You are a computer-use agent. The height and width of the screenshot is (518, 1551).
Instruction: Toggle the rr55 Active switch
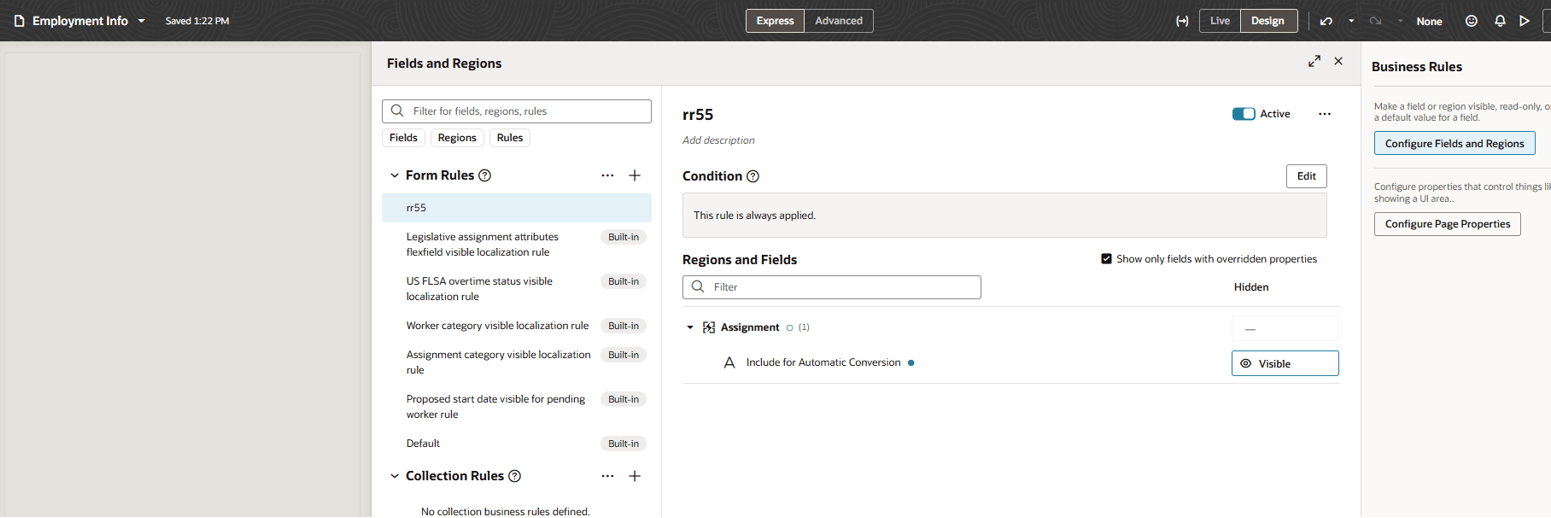coord(1243,114)
